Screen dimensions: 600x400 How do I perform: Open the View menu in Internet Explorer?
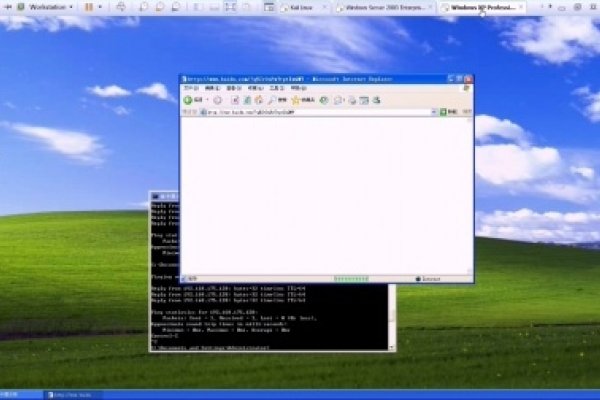(234, 88)
